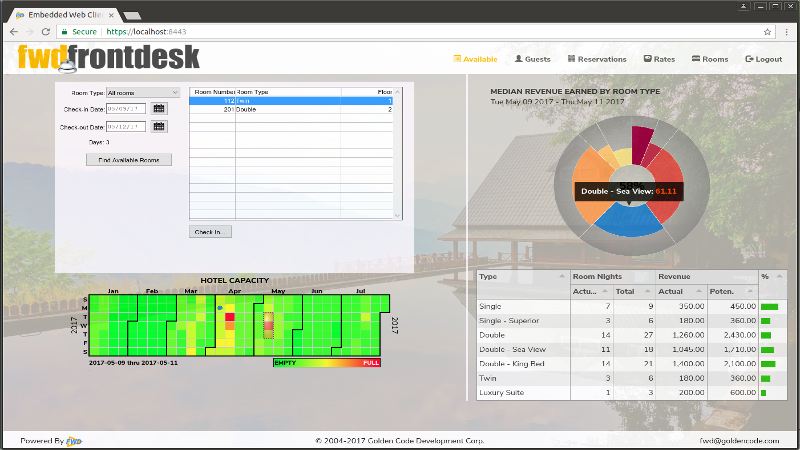Click the Revenue column group header
Viewport: 800px width, 450px height.
coord(707,277)
